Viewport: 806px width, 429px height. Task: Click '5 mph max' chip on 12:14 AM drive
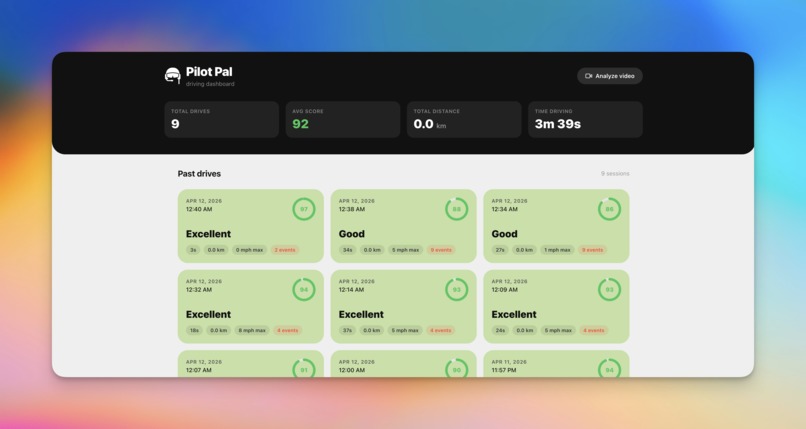pyautogui.click(x=405, y=330)
